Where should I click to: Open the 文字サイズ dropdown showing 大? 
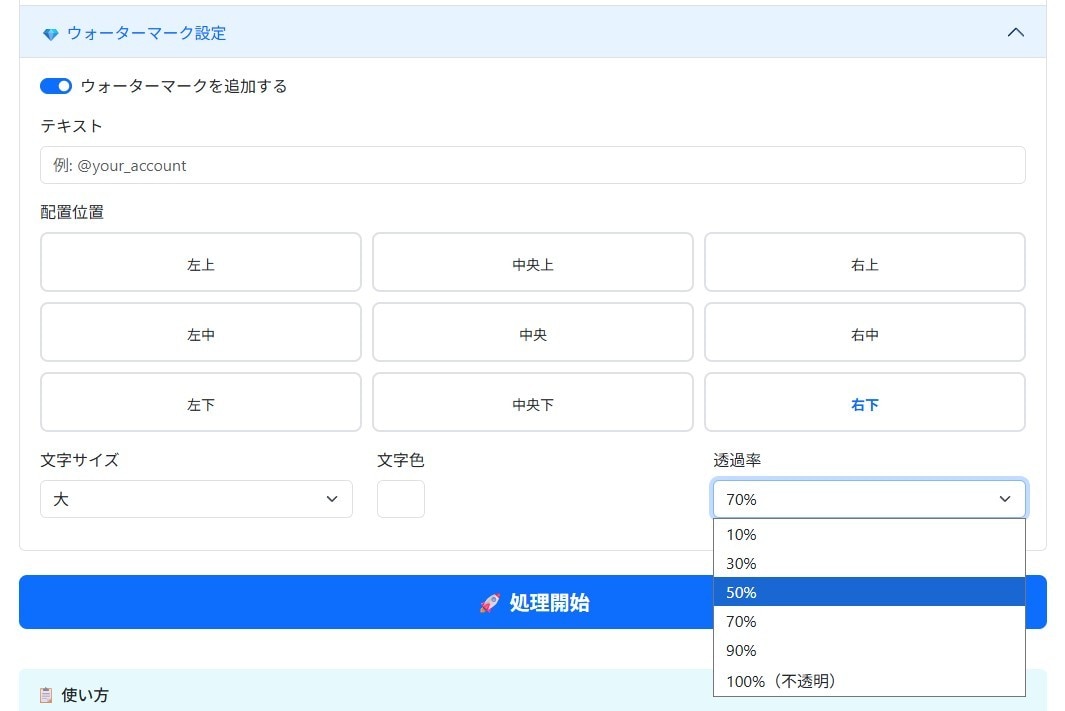coord(196,499)
